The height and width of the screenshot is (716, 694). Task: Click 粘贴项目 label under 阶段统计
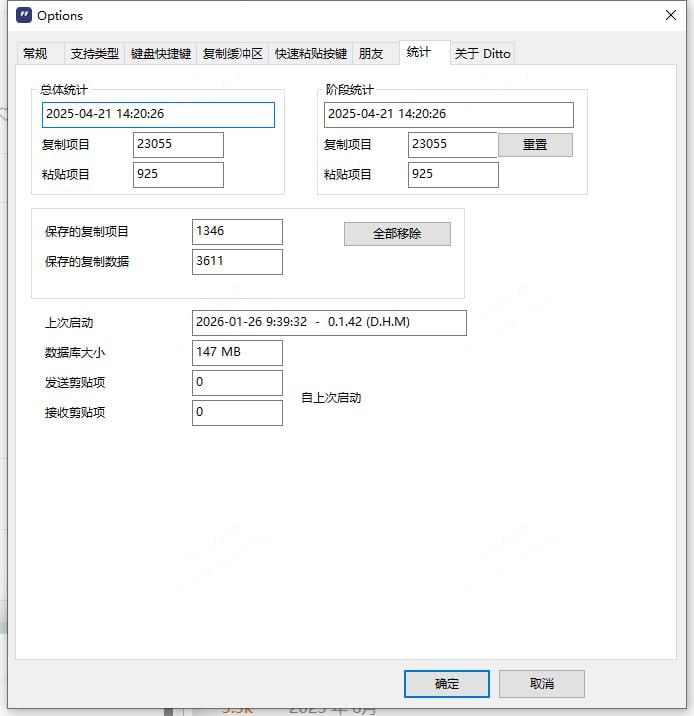[347, 174]
